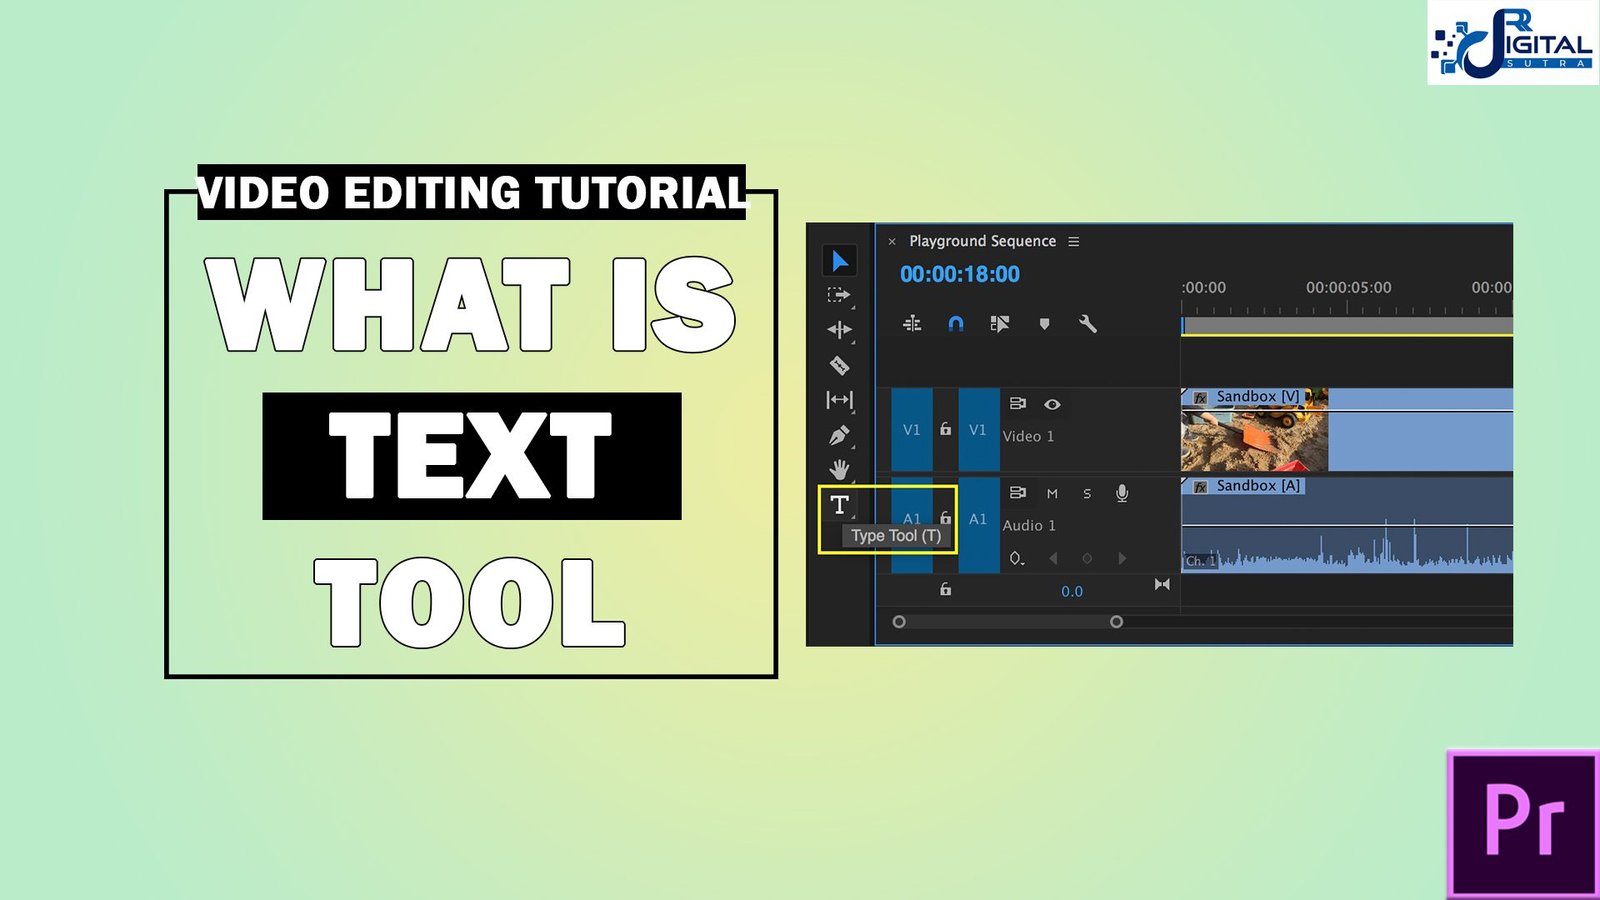This screenshot has height=900, width=1600.
Task: Click the Add Marker button
Action: (x=1043, y=323)
